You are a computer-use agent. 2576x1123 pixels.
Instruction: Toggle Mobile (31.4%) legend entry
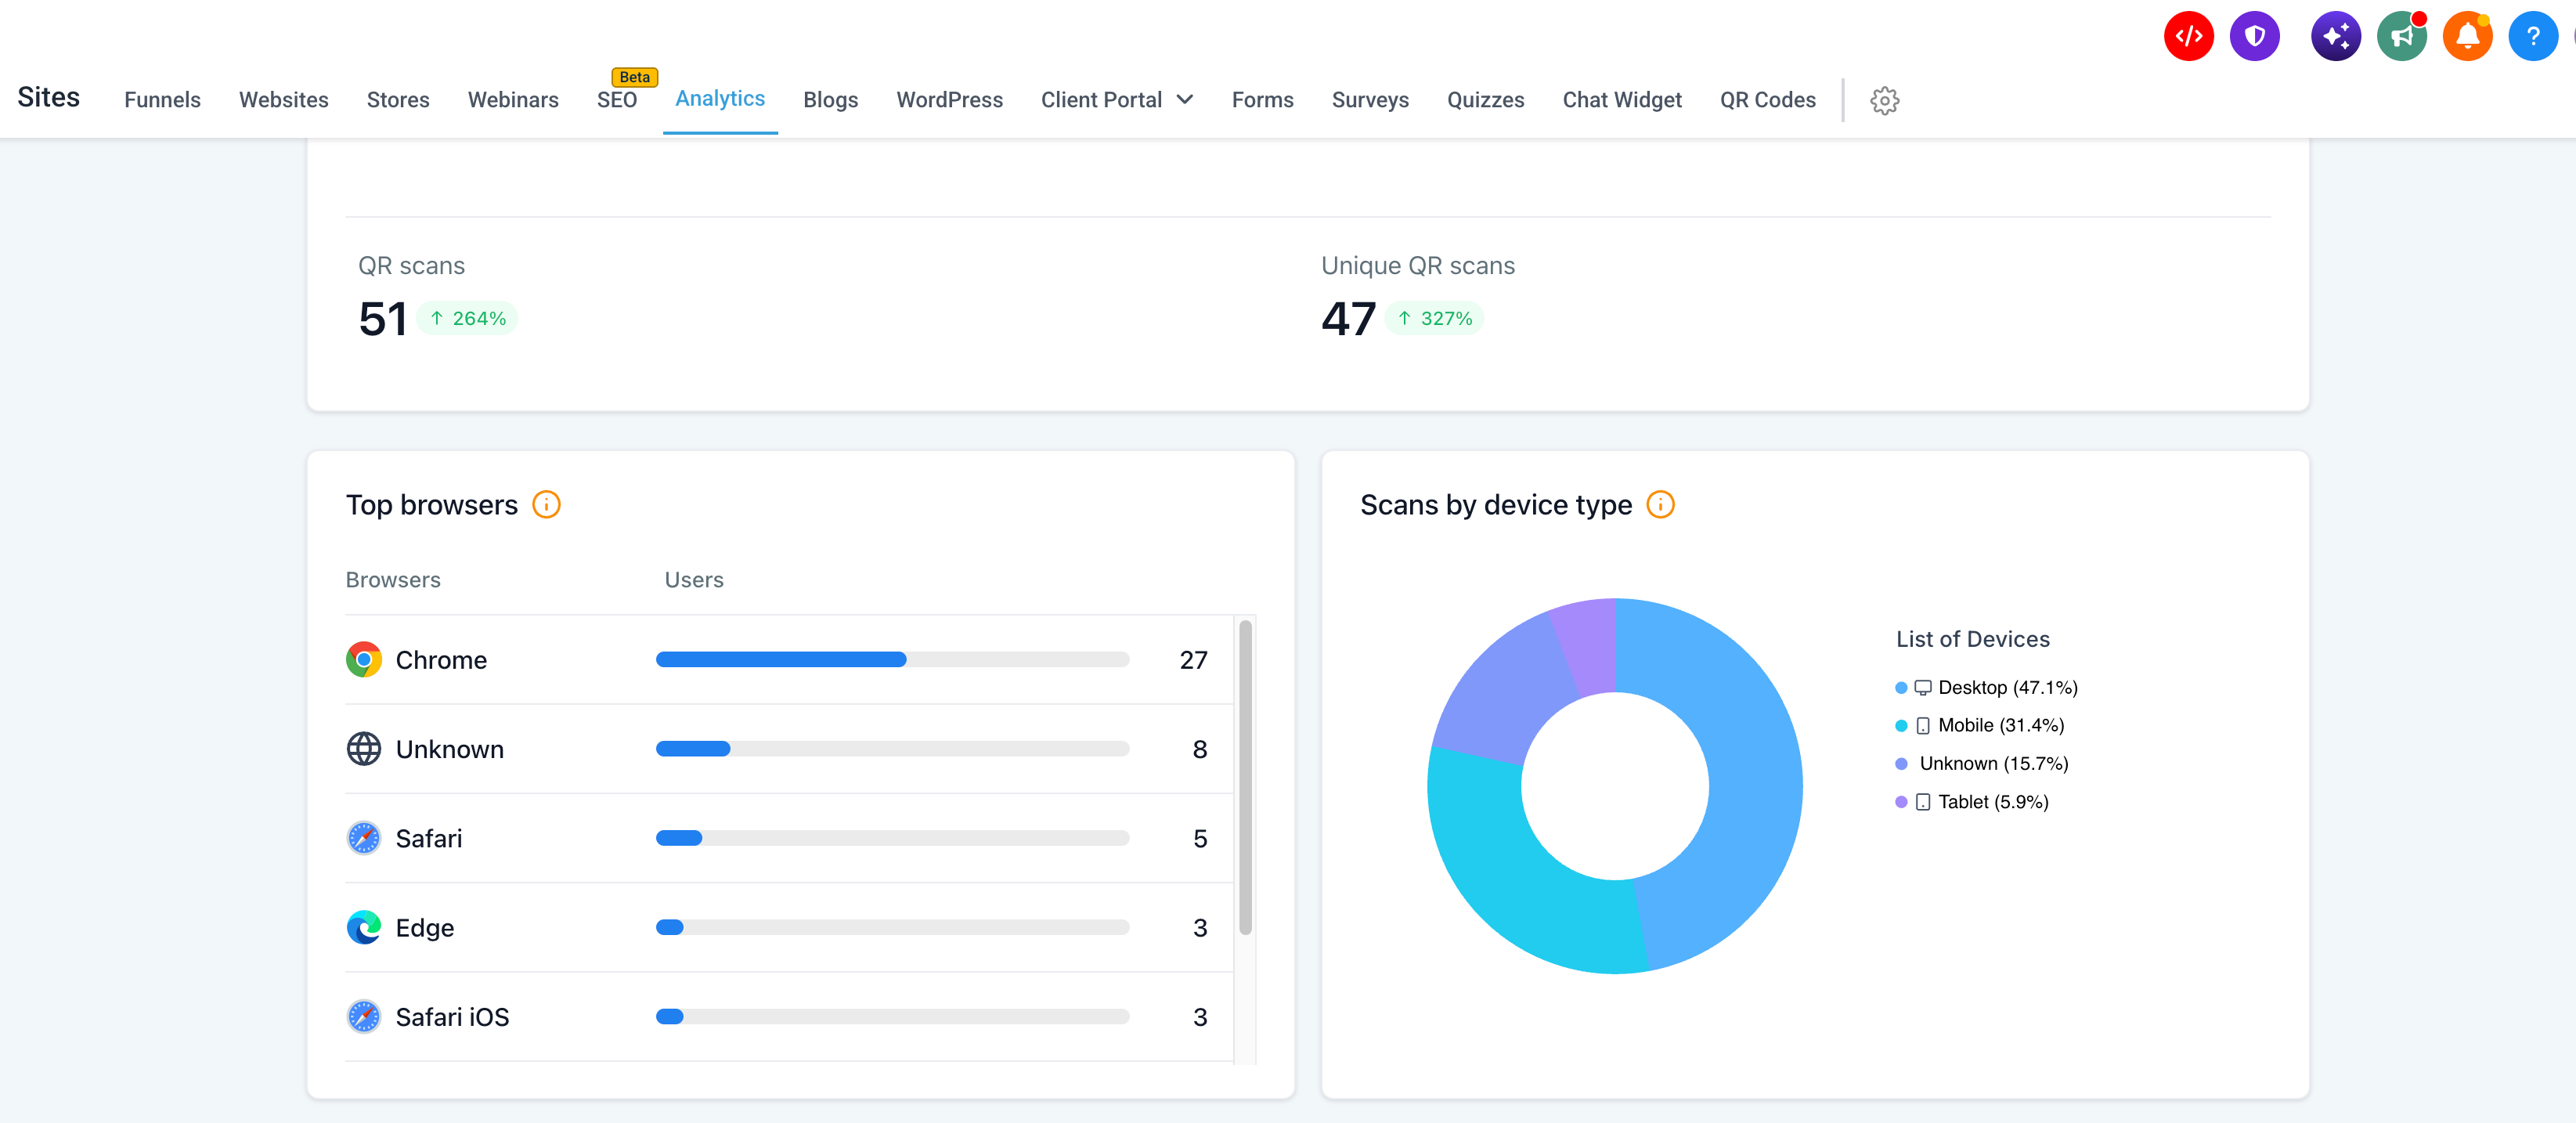pos(1980,726)
